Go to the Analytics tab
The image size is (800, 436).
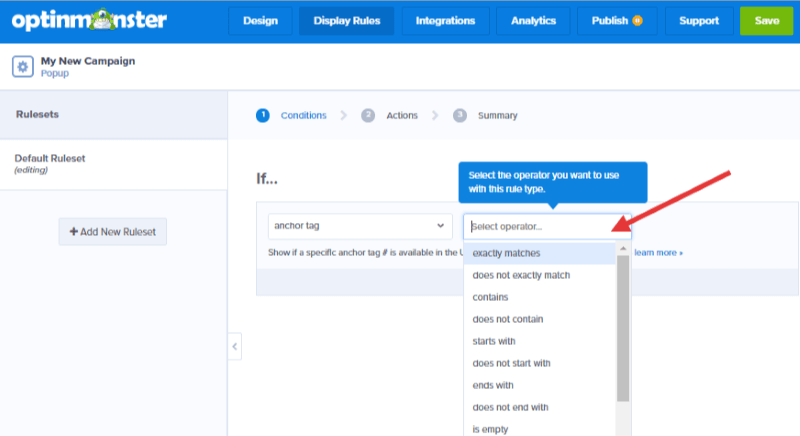pos(533,21)
